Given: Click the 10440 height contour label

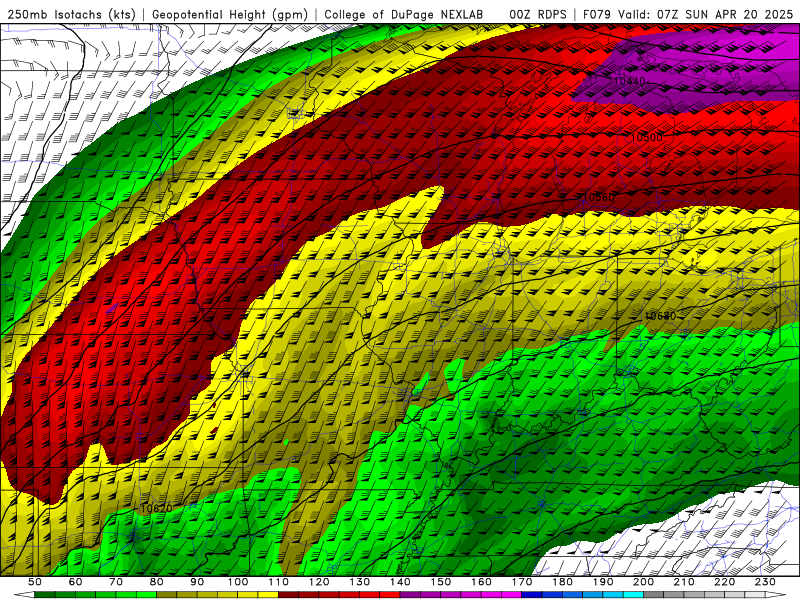Looking at the screenshot, I should 629,81.
